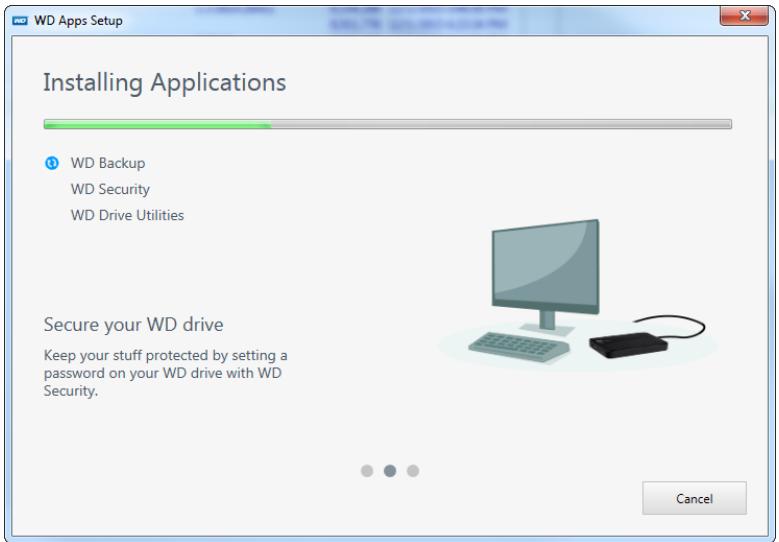This screenshot has width=779, height=542.
Task: Click the computer and drive illustration
Action: tap(577, 293)
